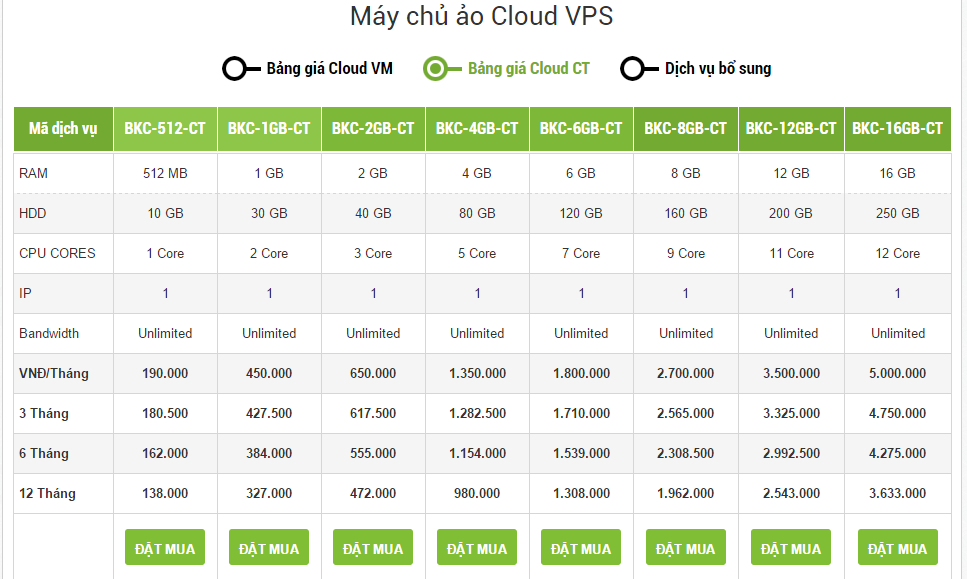
Task: Click the 5.000.000 monthly price cell
Action: 897,373
